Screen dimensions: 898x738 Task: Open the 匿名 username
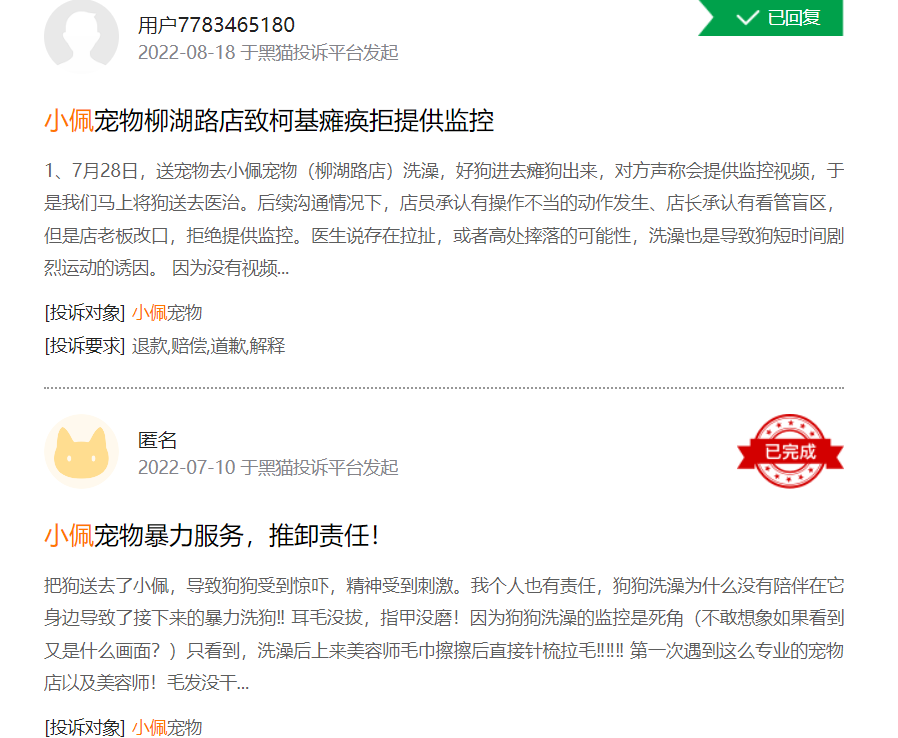coord(157,440)
